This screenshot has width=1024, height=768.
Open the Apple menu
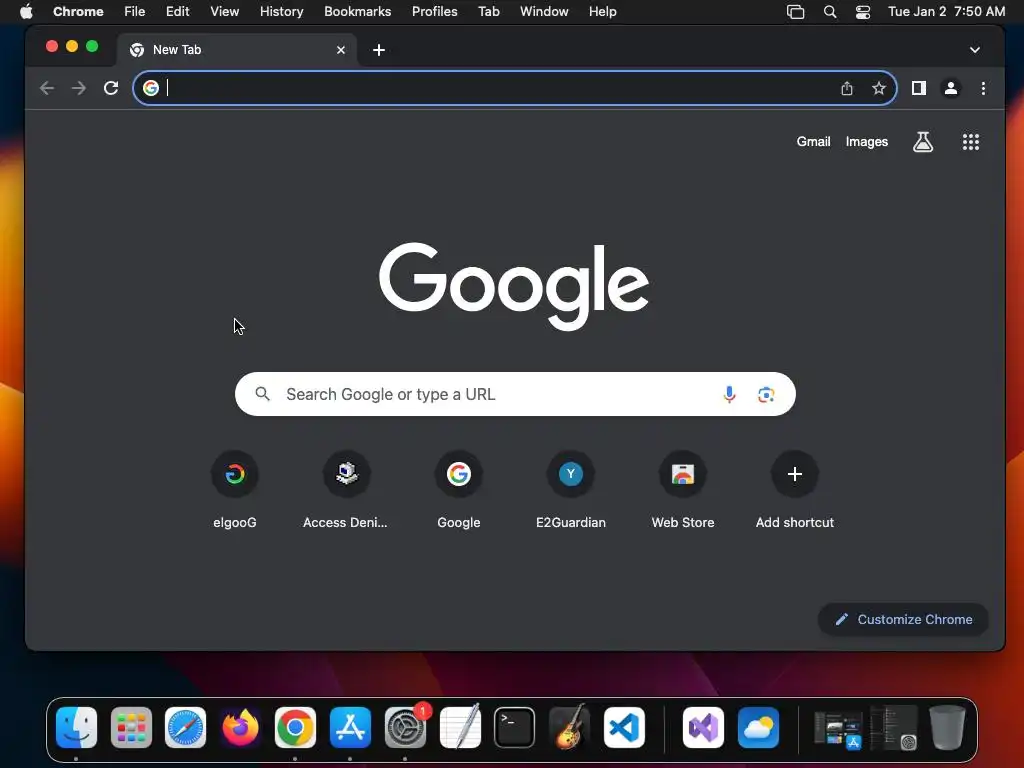coord(26,12)
